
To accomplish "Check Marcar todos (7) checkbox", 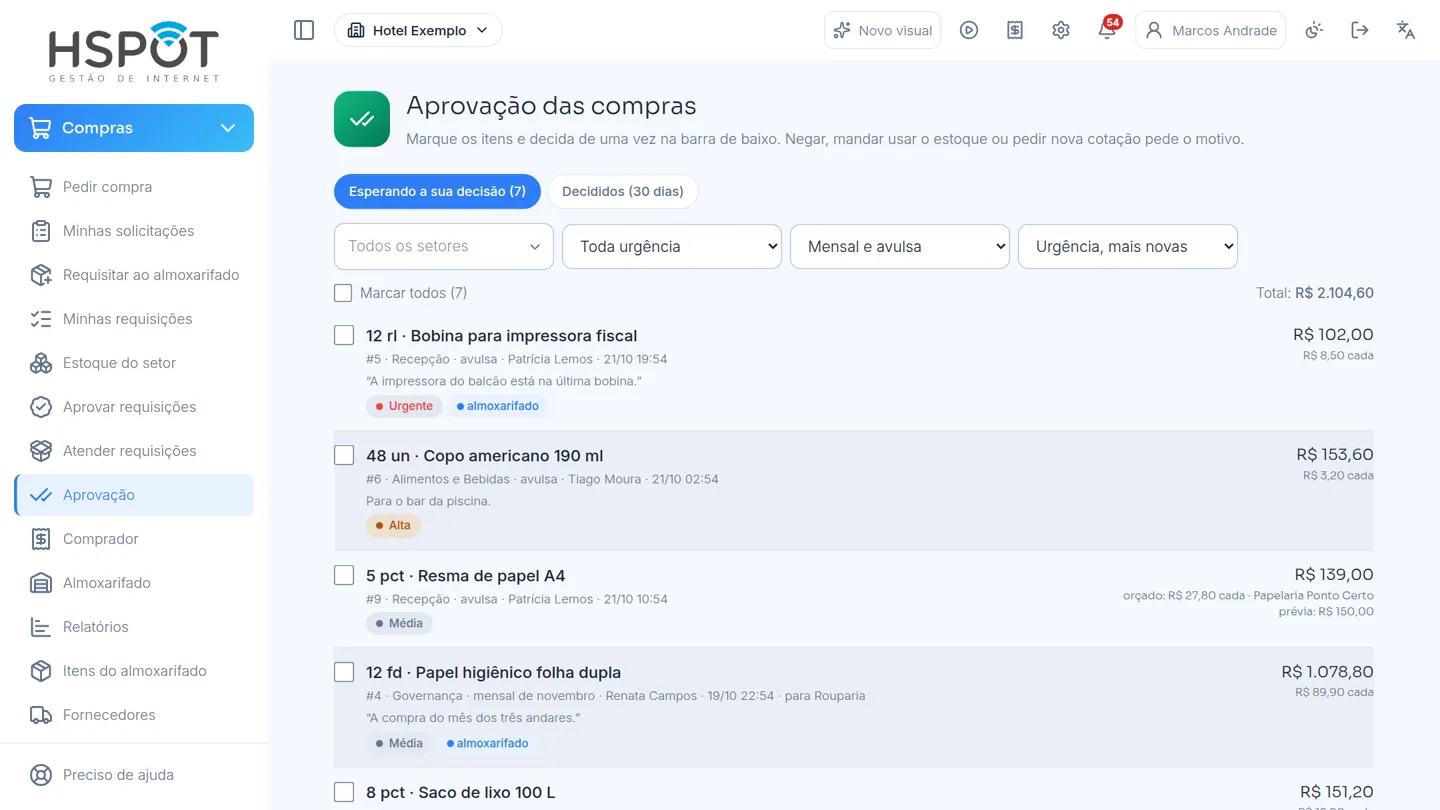I will tap(343, 293).
